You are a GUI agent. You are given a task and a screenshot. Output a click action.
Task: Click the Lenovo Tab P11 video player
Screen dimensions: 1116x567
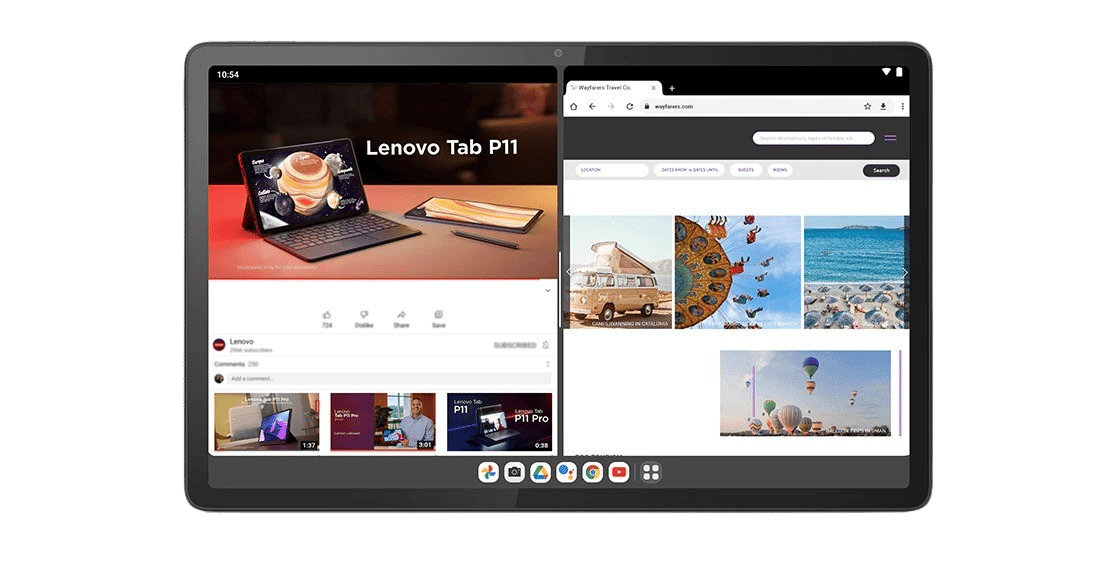coord(383,181)
